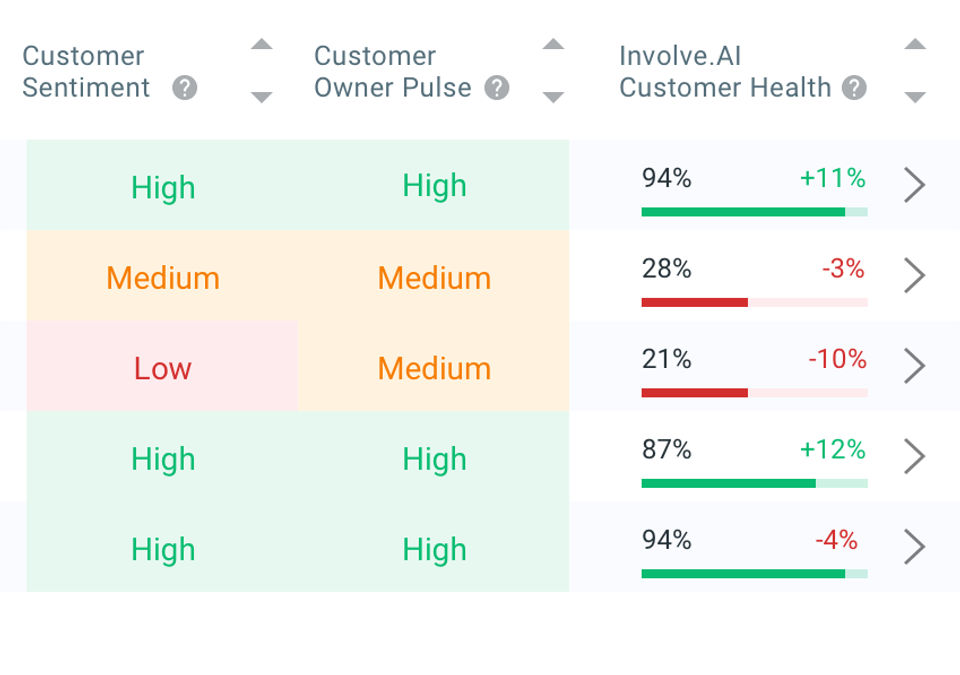Expand the row with 87% customer health
The image size is (960, 675).
pos(914,457)
